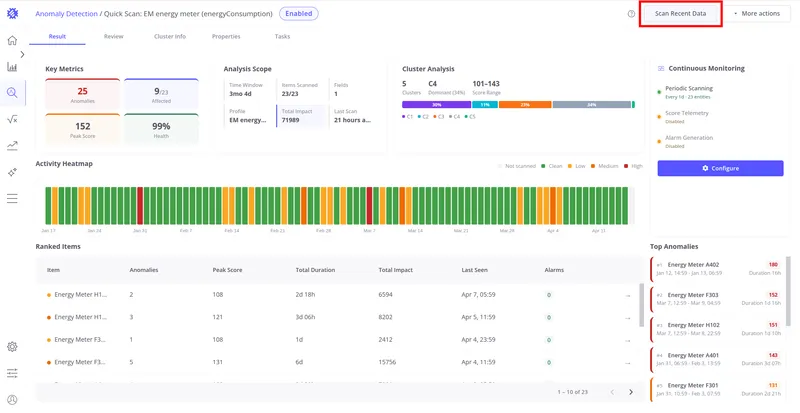Click the Configure button
The height and width of the screenshot is (413, 800).
point(720,168)
